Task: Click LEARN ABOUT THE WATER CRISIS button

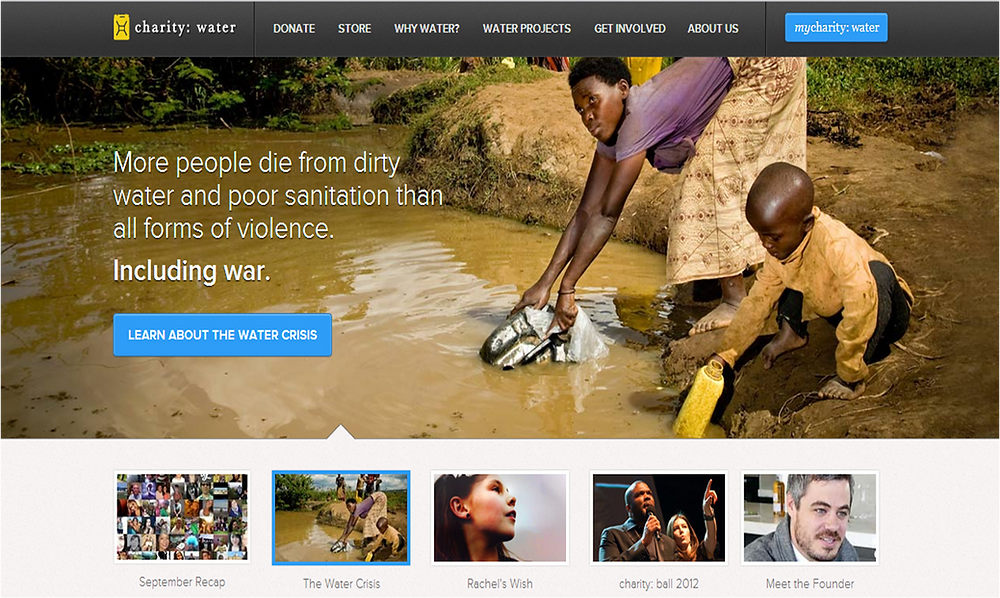Action: [x=223, y=335]
